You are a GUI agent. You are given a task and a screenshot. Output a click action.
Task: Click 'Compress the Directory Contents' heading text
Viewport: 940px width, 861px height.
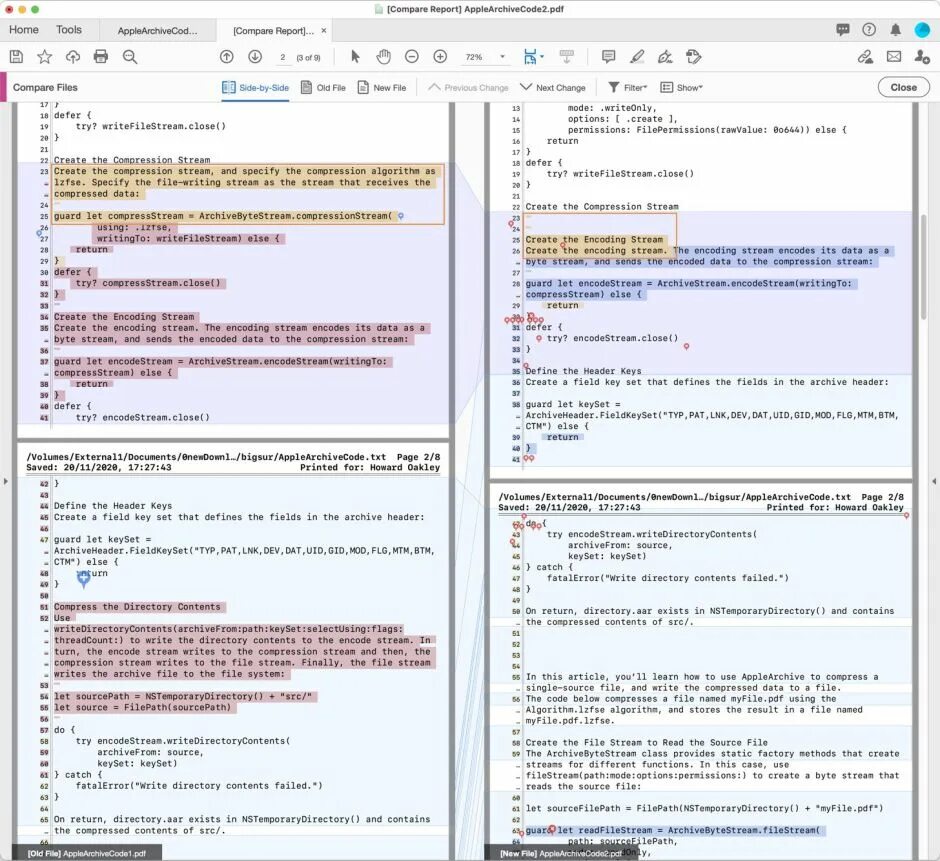pyautogui.click(x=137, y=607)
